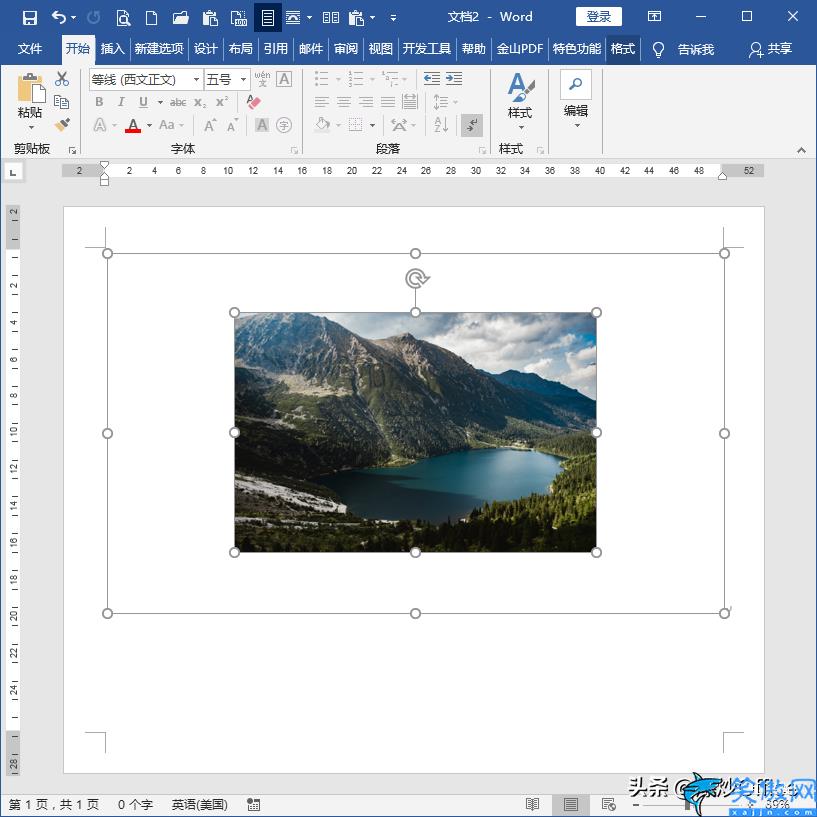Expand the Paste options arrow
The height and width of the screenshot is (817, 817).
pos(31,127)
